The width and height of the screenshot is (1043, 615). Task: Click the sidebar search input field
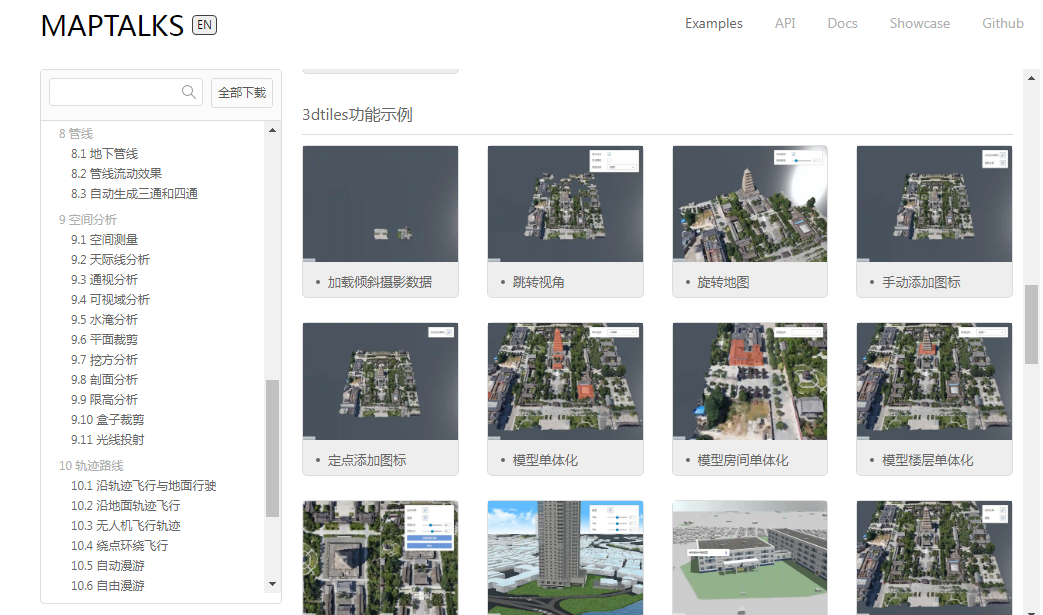click(126, 92)
